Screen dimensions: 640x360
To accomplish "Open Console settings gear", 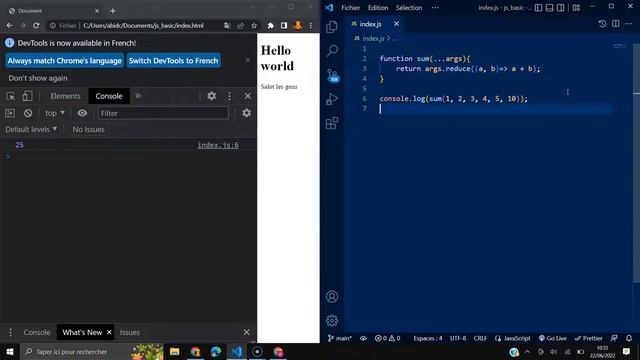I will pyautogui.click(x=247, y=113).
